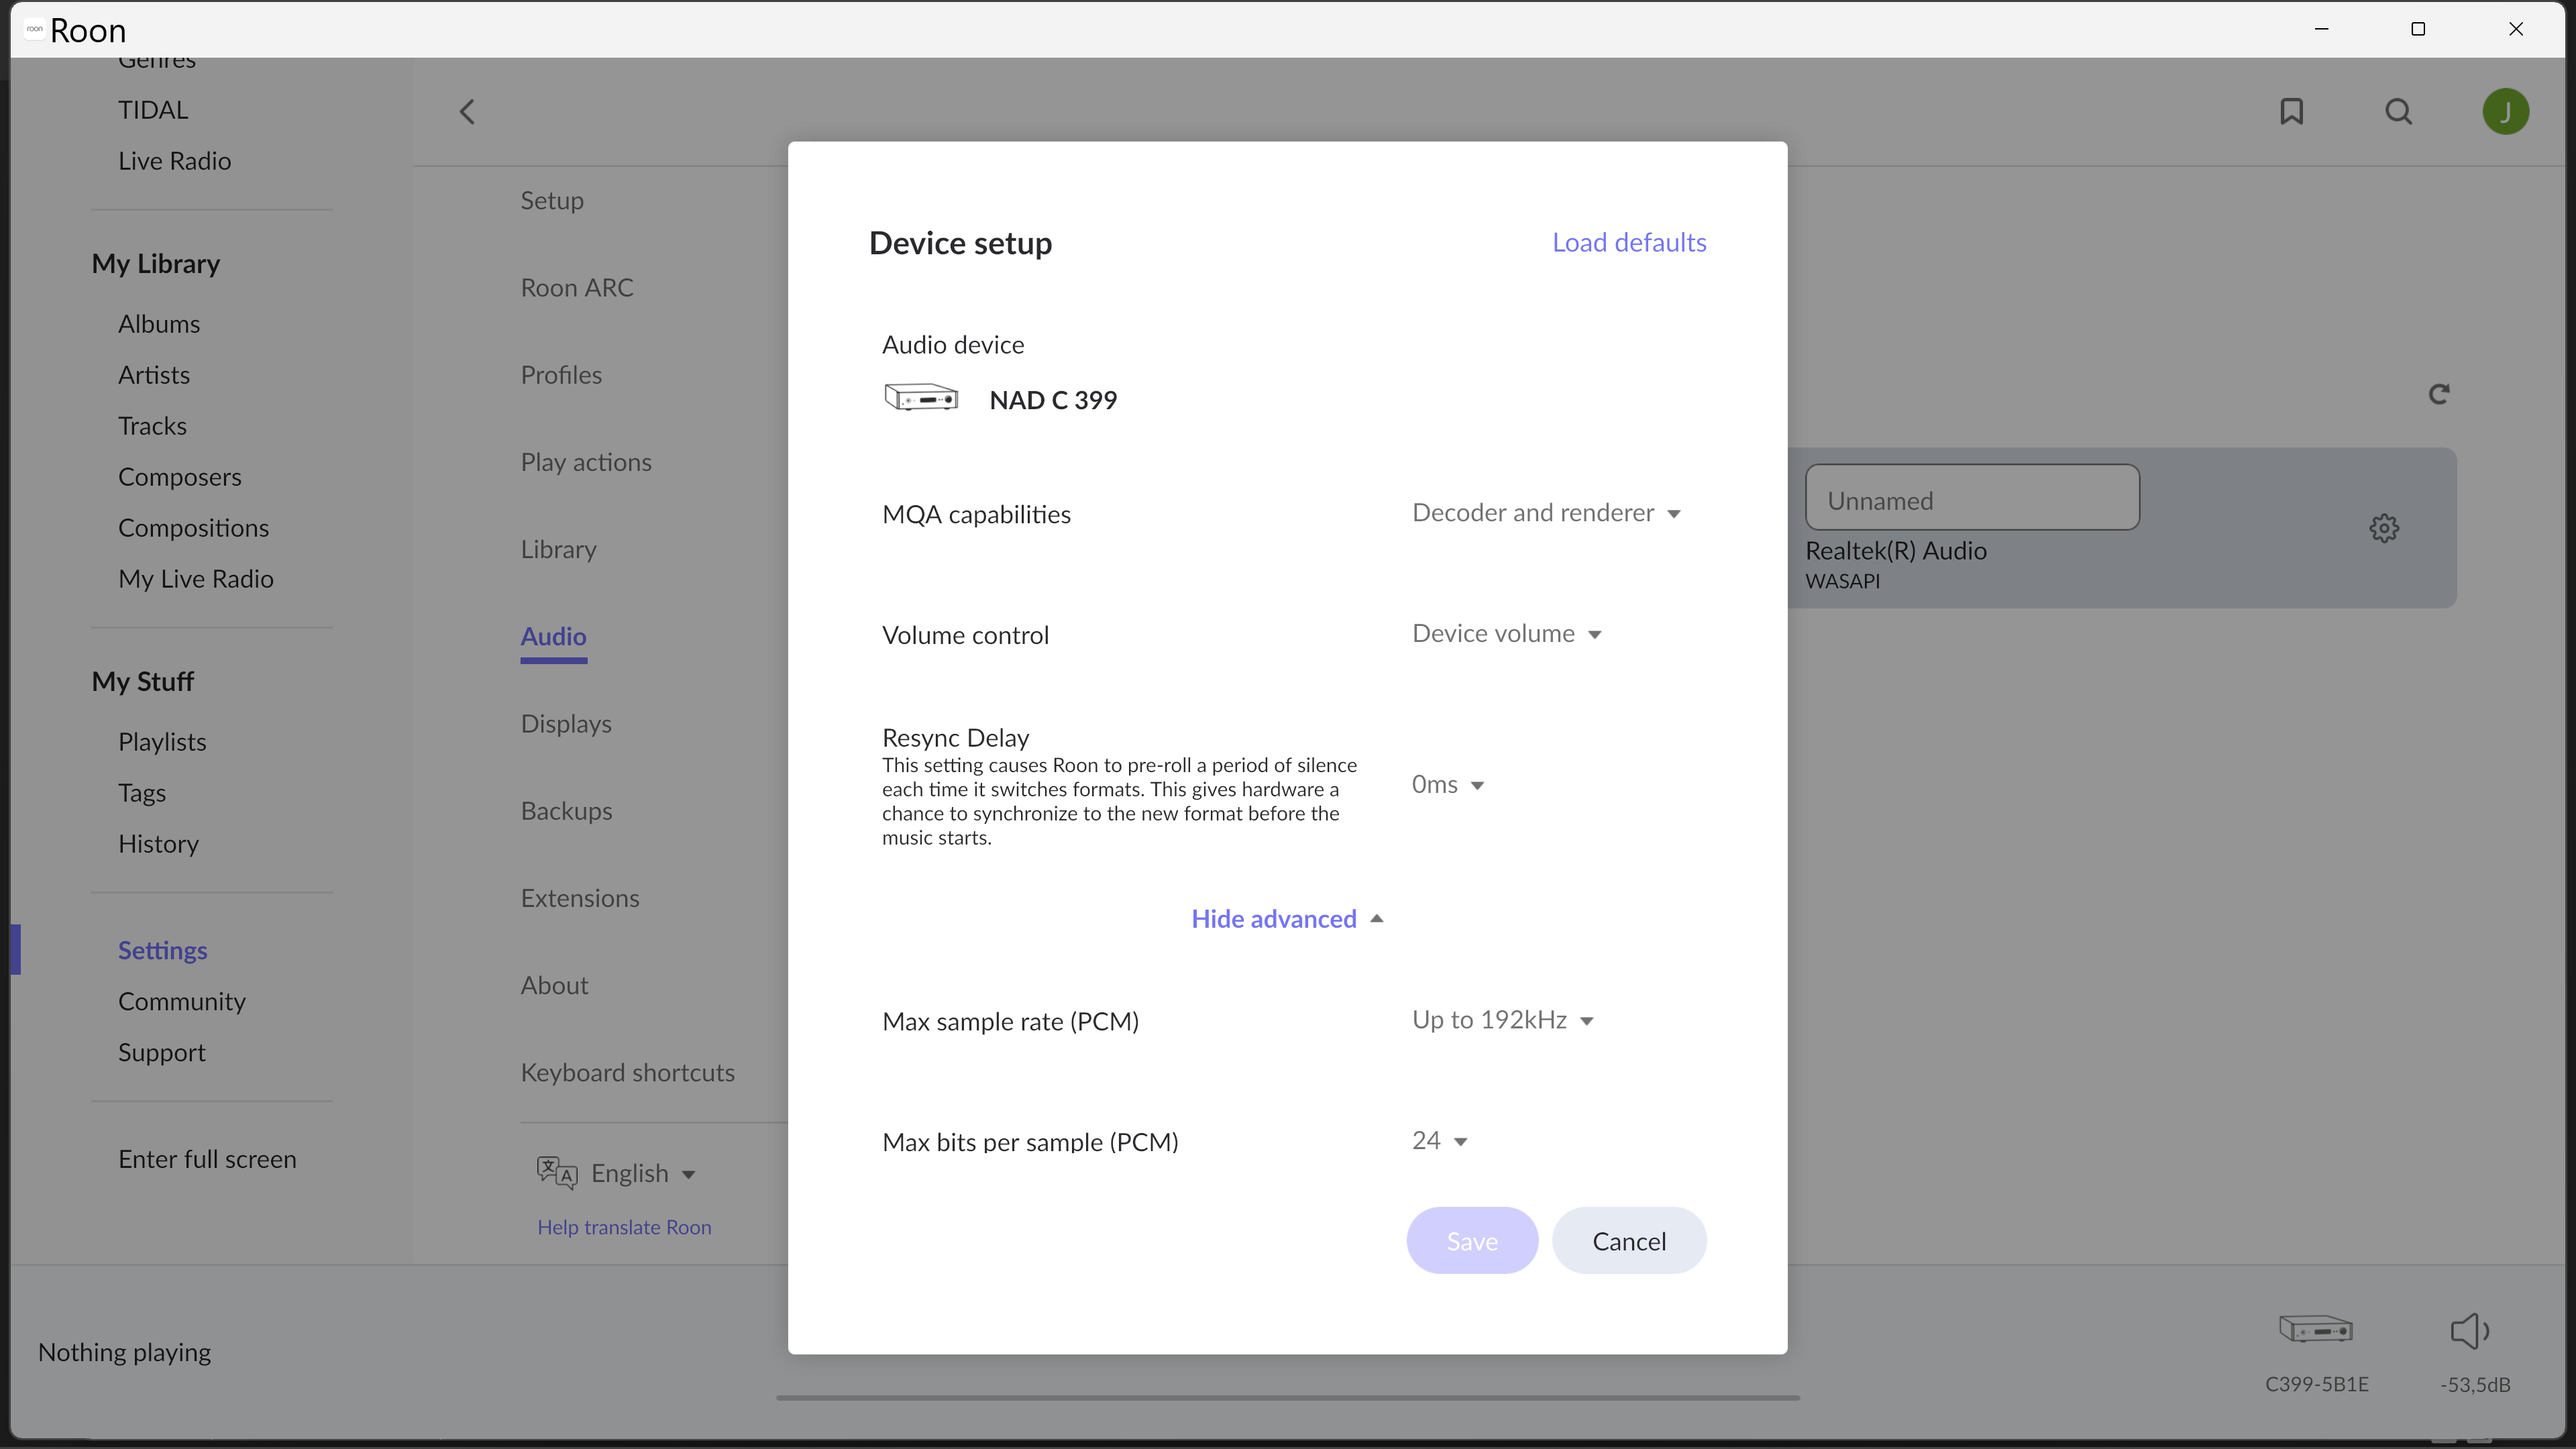Click the Realtek(R) Audio device name

(1895, 550)
